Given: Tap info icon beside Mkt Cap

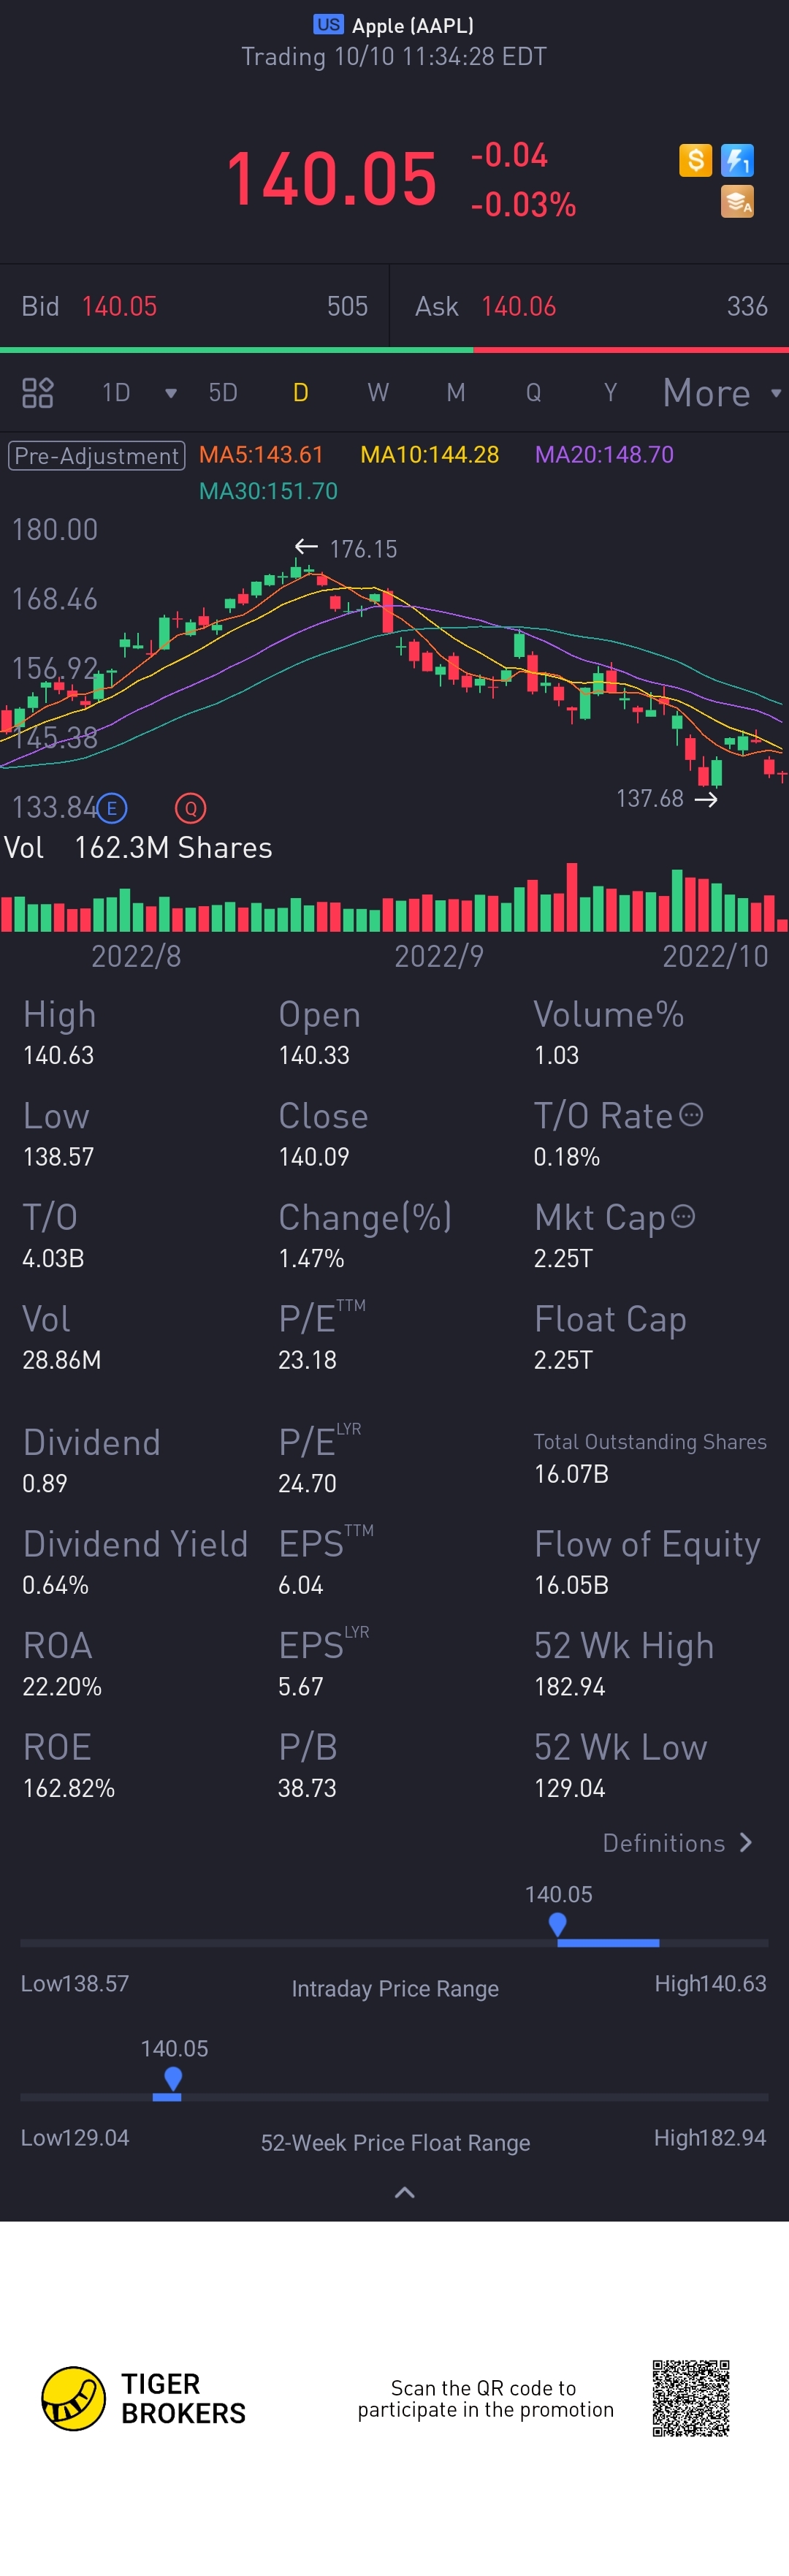Looking at the screenshot, I should 683,1216.
